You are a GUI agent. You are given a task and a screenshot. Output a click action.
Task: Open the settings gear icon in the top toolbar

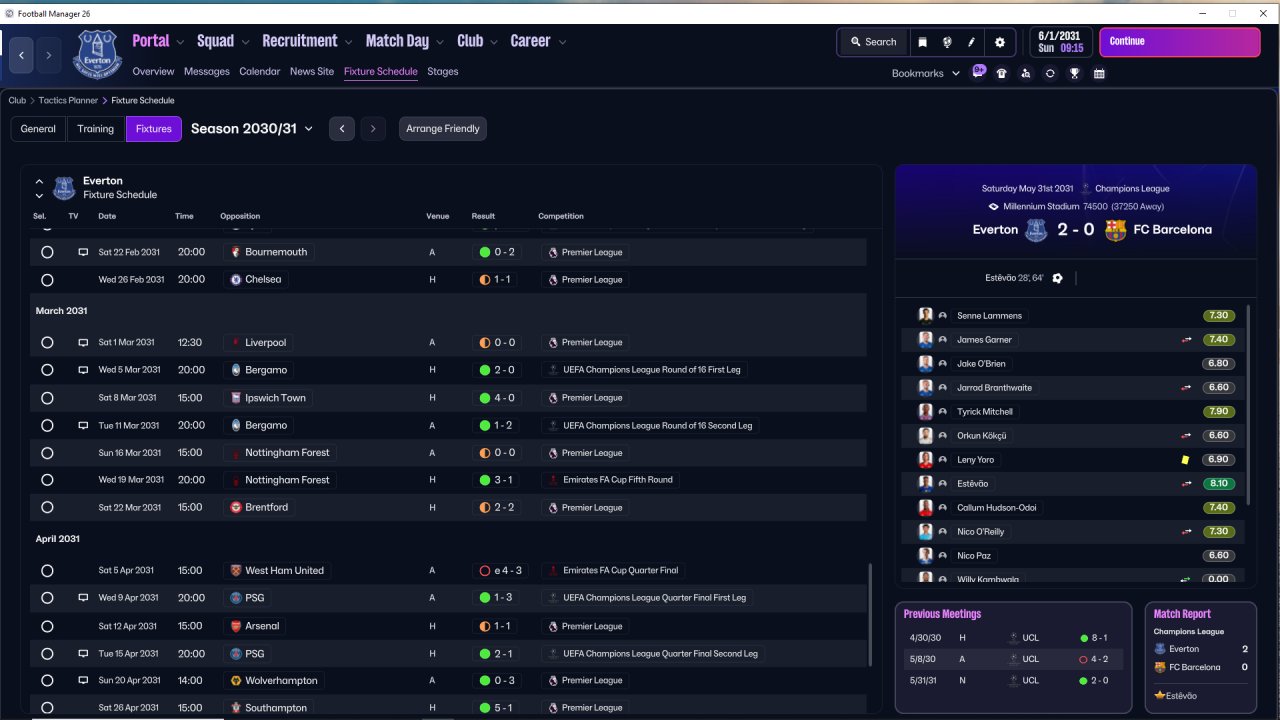[1000, 42]
